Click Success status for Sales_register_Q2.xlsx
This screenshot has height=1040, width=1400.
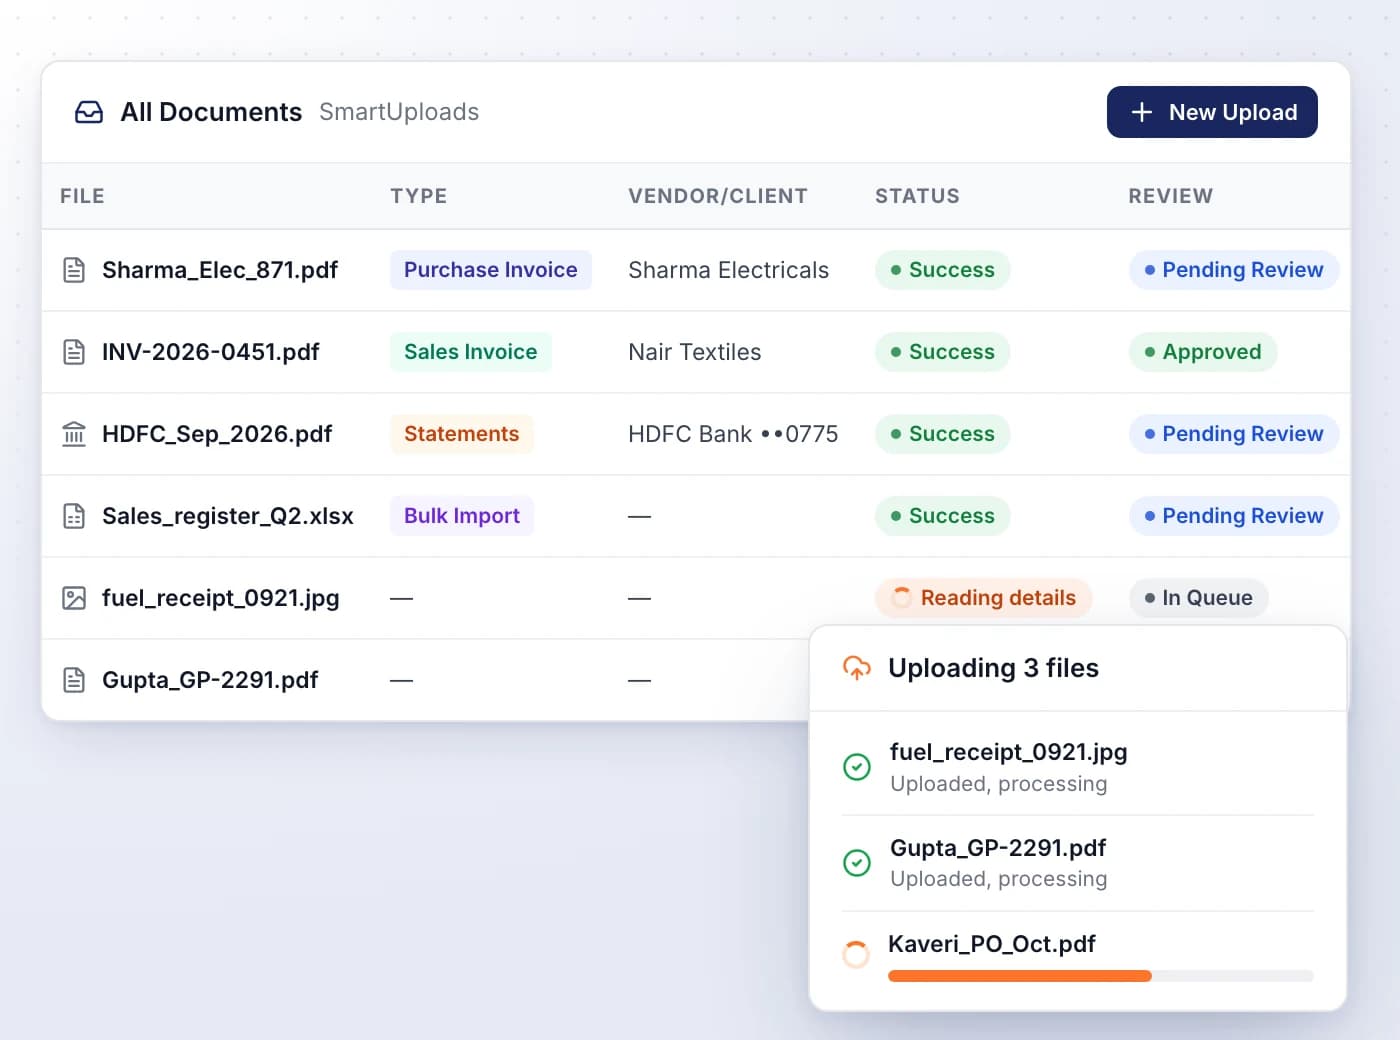click(x=943, y=516)
